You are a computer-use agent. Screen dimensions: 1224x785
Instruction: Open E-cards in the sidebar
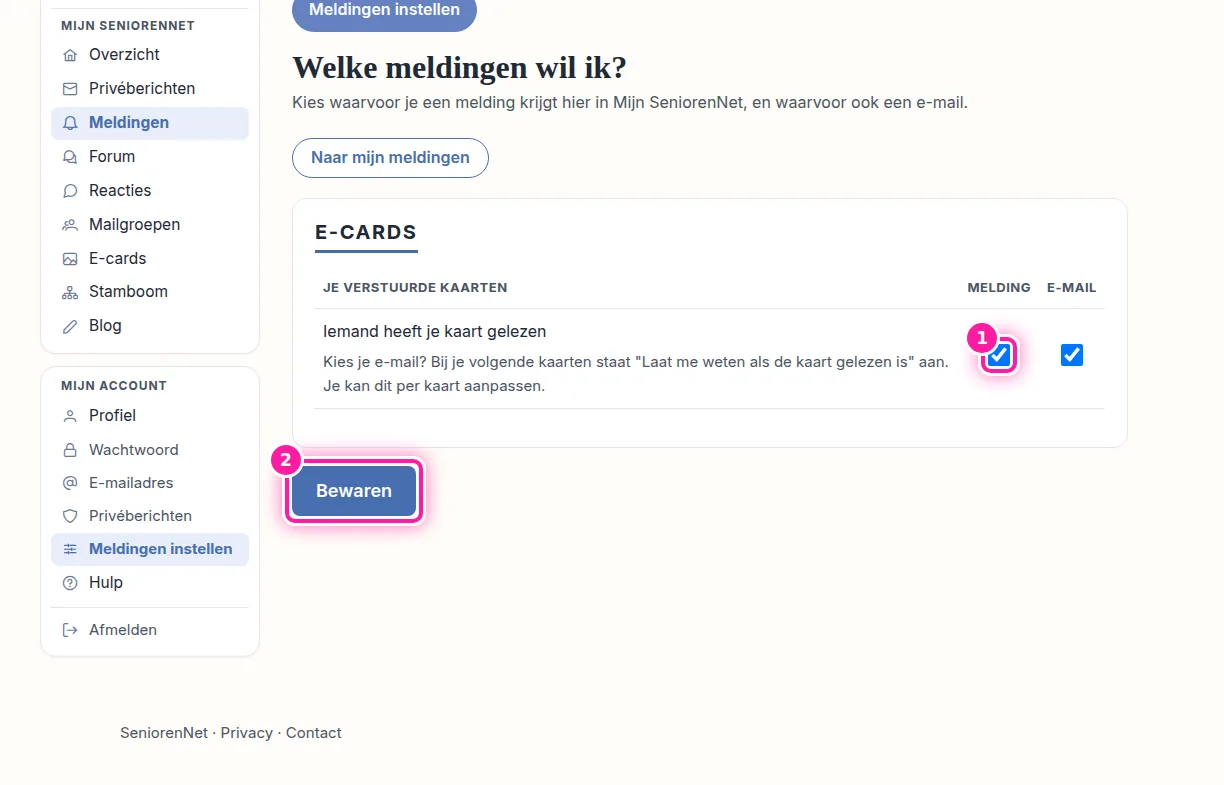point(150,259)
